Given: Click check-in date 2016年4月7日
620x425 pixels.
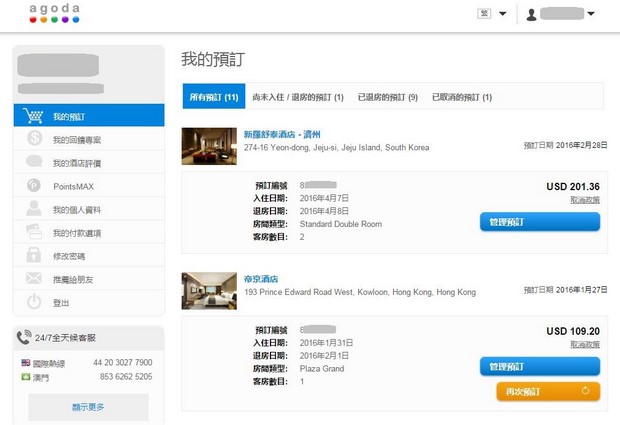Looking at the screenshot, I should 324,198.
